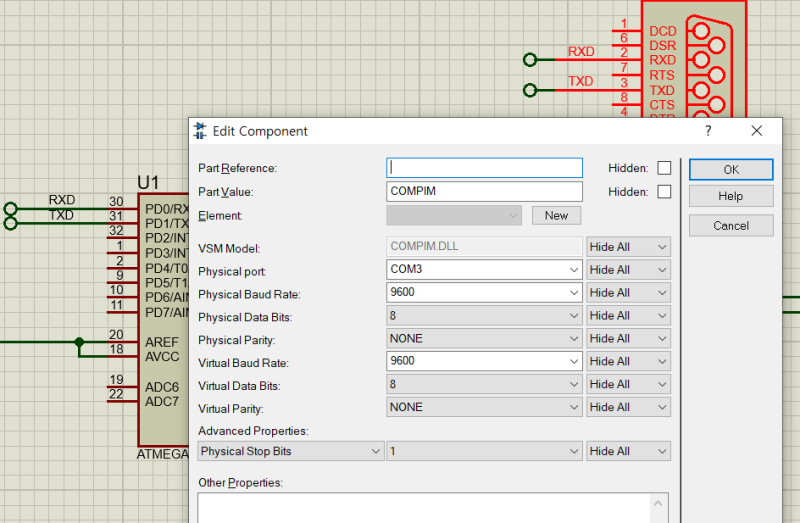The image size is (800, 523).
Task: Click the Edit Component dialog title icon
Action: pos(200,131)
